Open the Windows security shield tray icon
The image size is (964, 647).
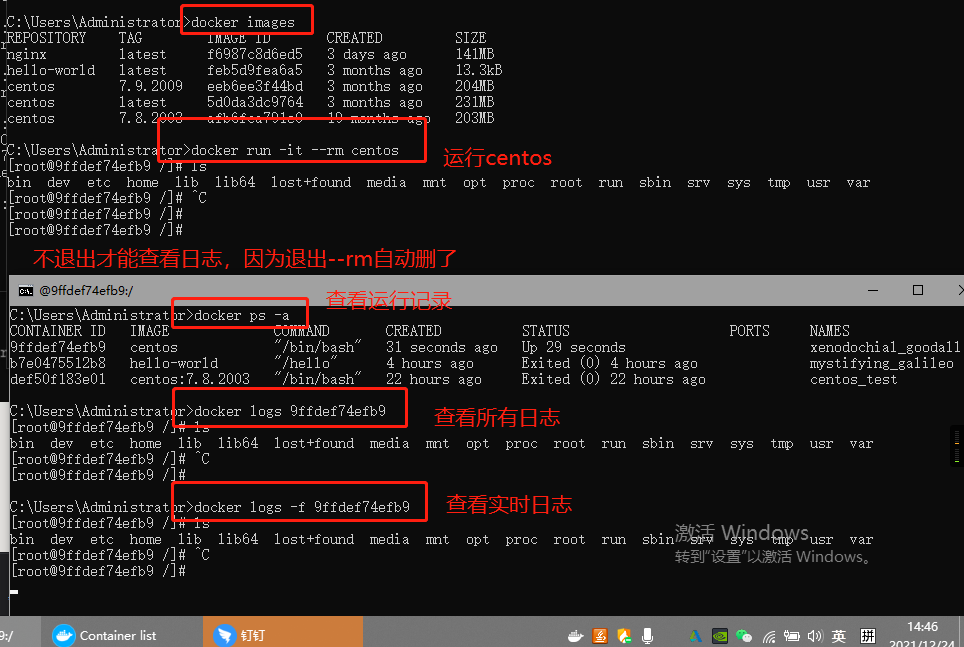624,636
